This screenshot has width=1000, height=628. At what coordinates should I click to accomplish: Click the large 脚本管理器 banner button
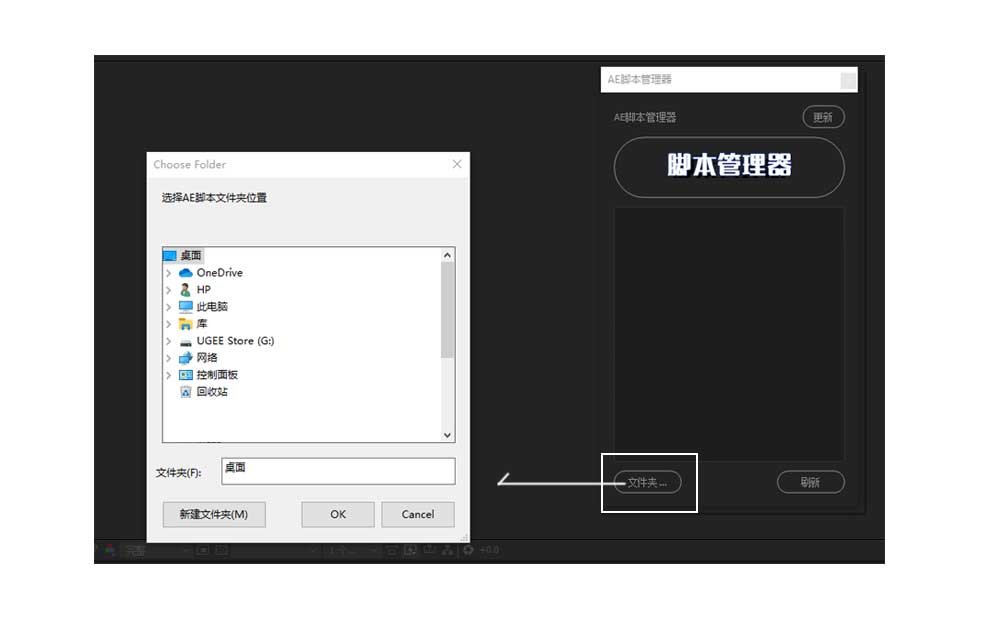pos(729,167)
